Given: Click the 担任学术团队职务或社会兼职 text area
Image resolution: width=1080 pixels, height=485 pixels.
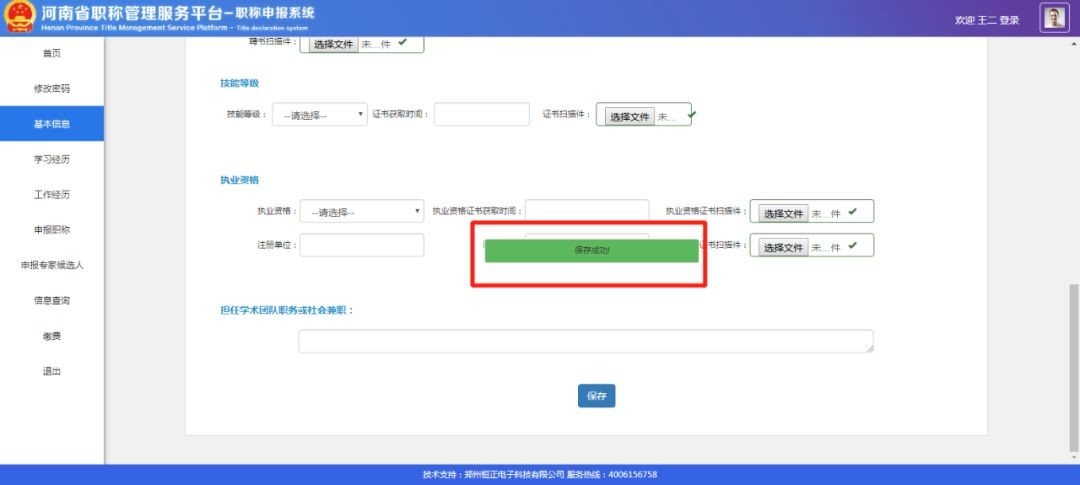Looking at the screenshot, I should pos(586,341).
